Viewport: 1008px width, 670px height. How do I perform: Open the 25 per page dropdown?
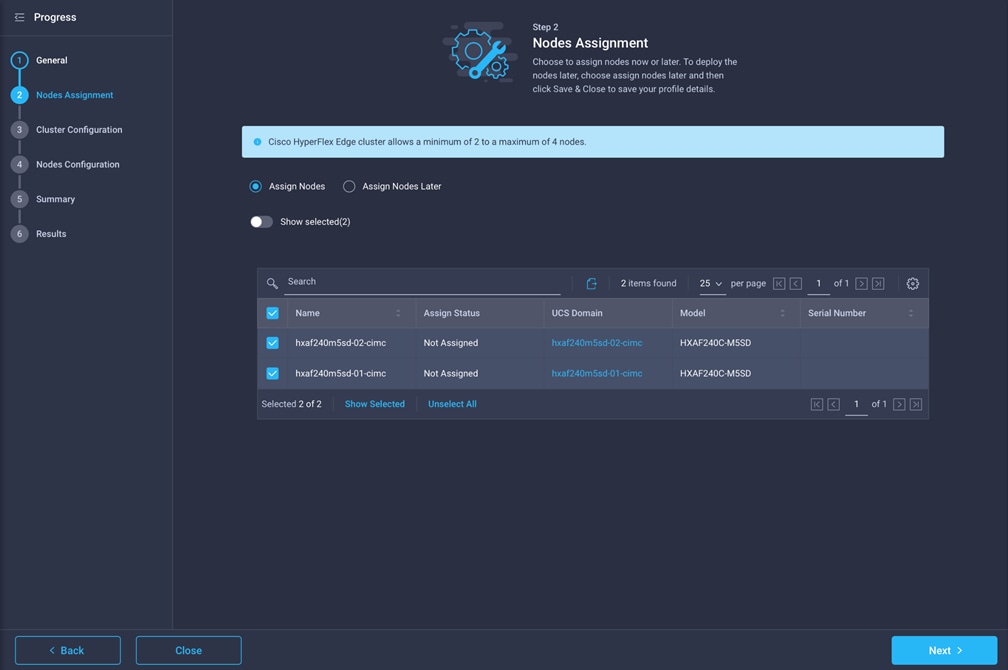tap(712, 284)
